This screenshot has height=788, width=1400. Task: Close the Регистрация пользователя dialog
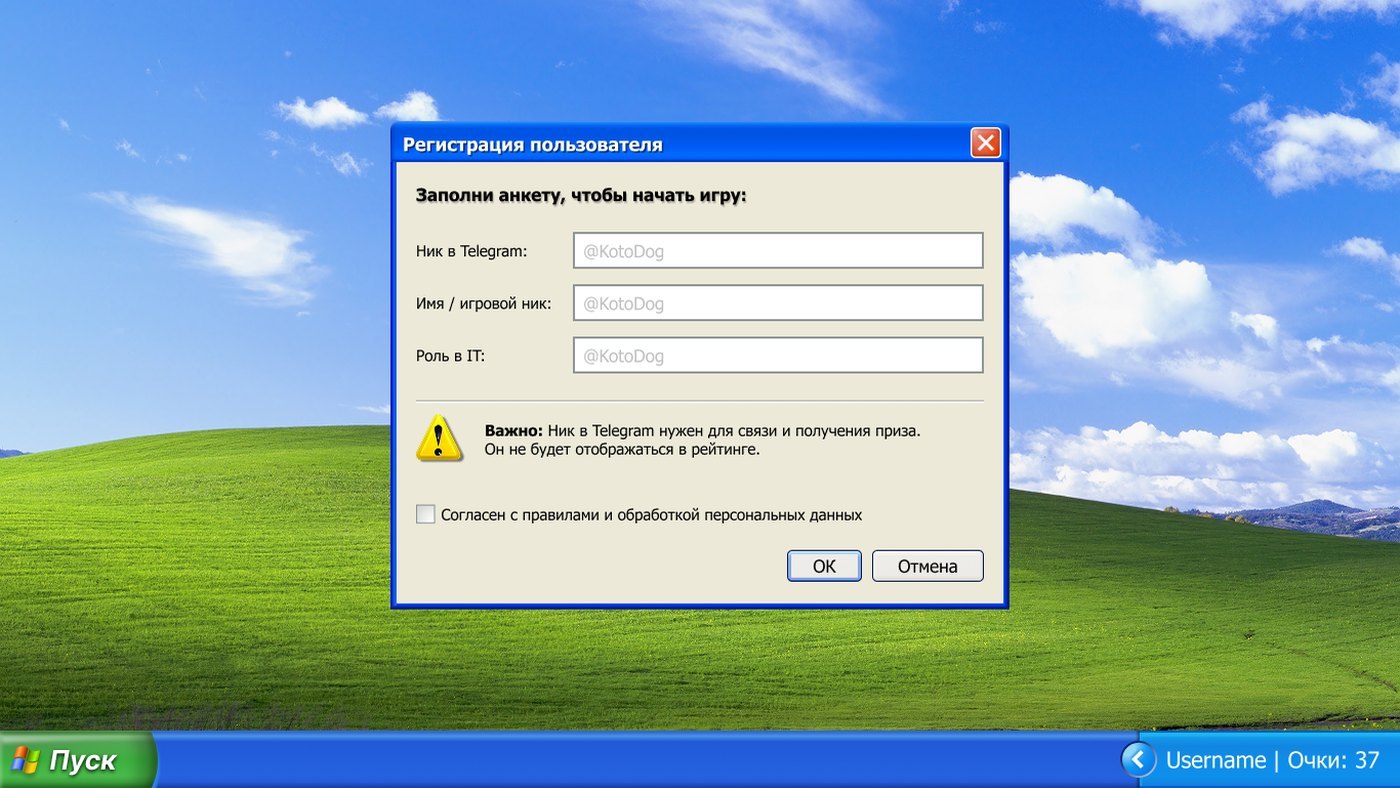click(986, 144)
